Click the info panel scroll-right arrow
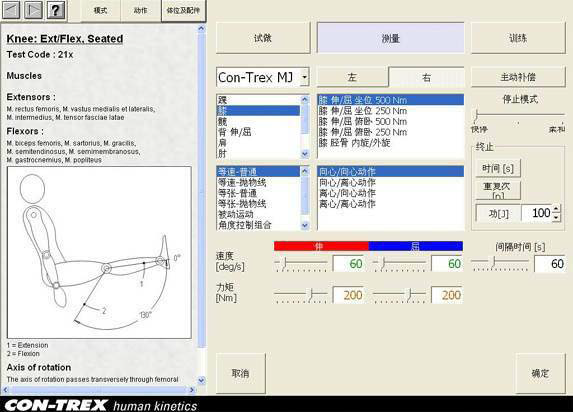 (192, 390)
